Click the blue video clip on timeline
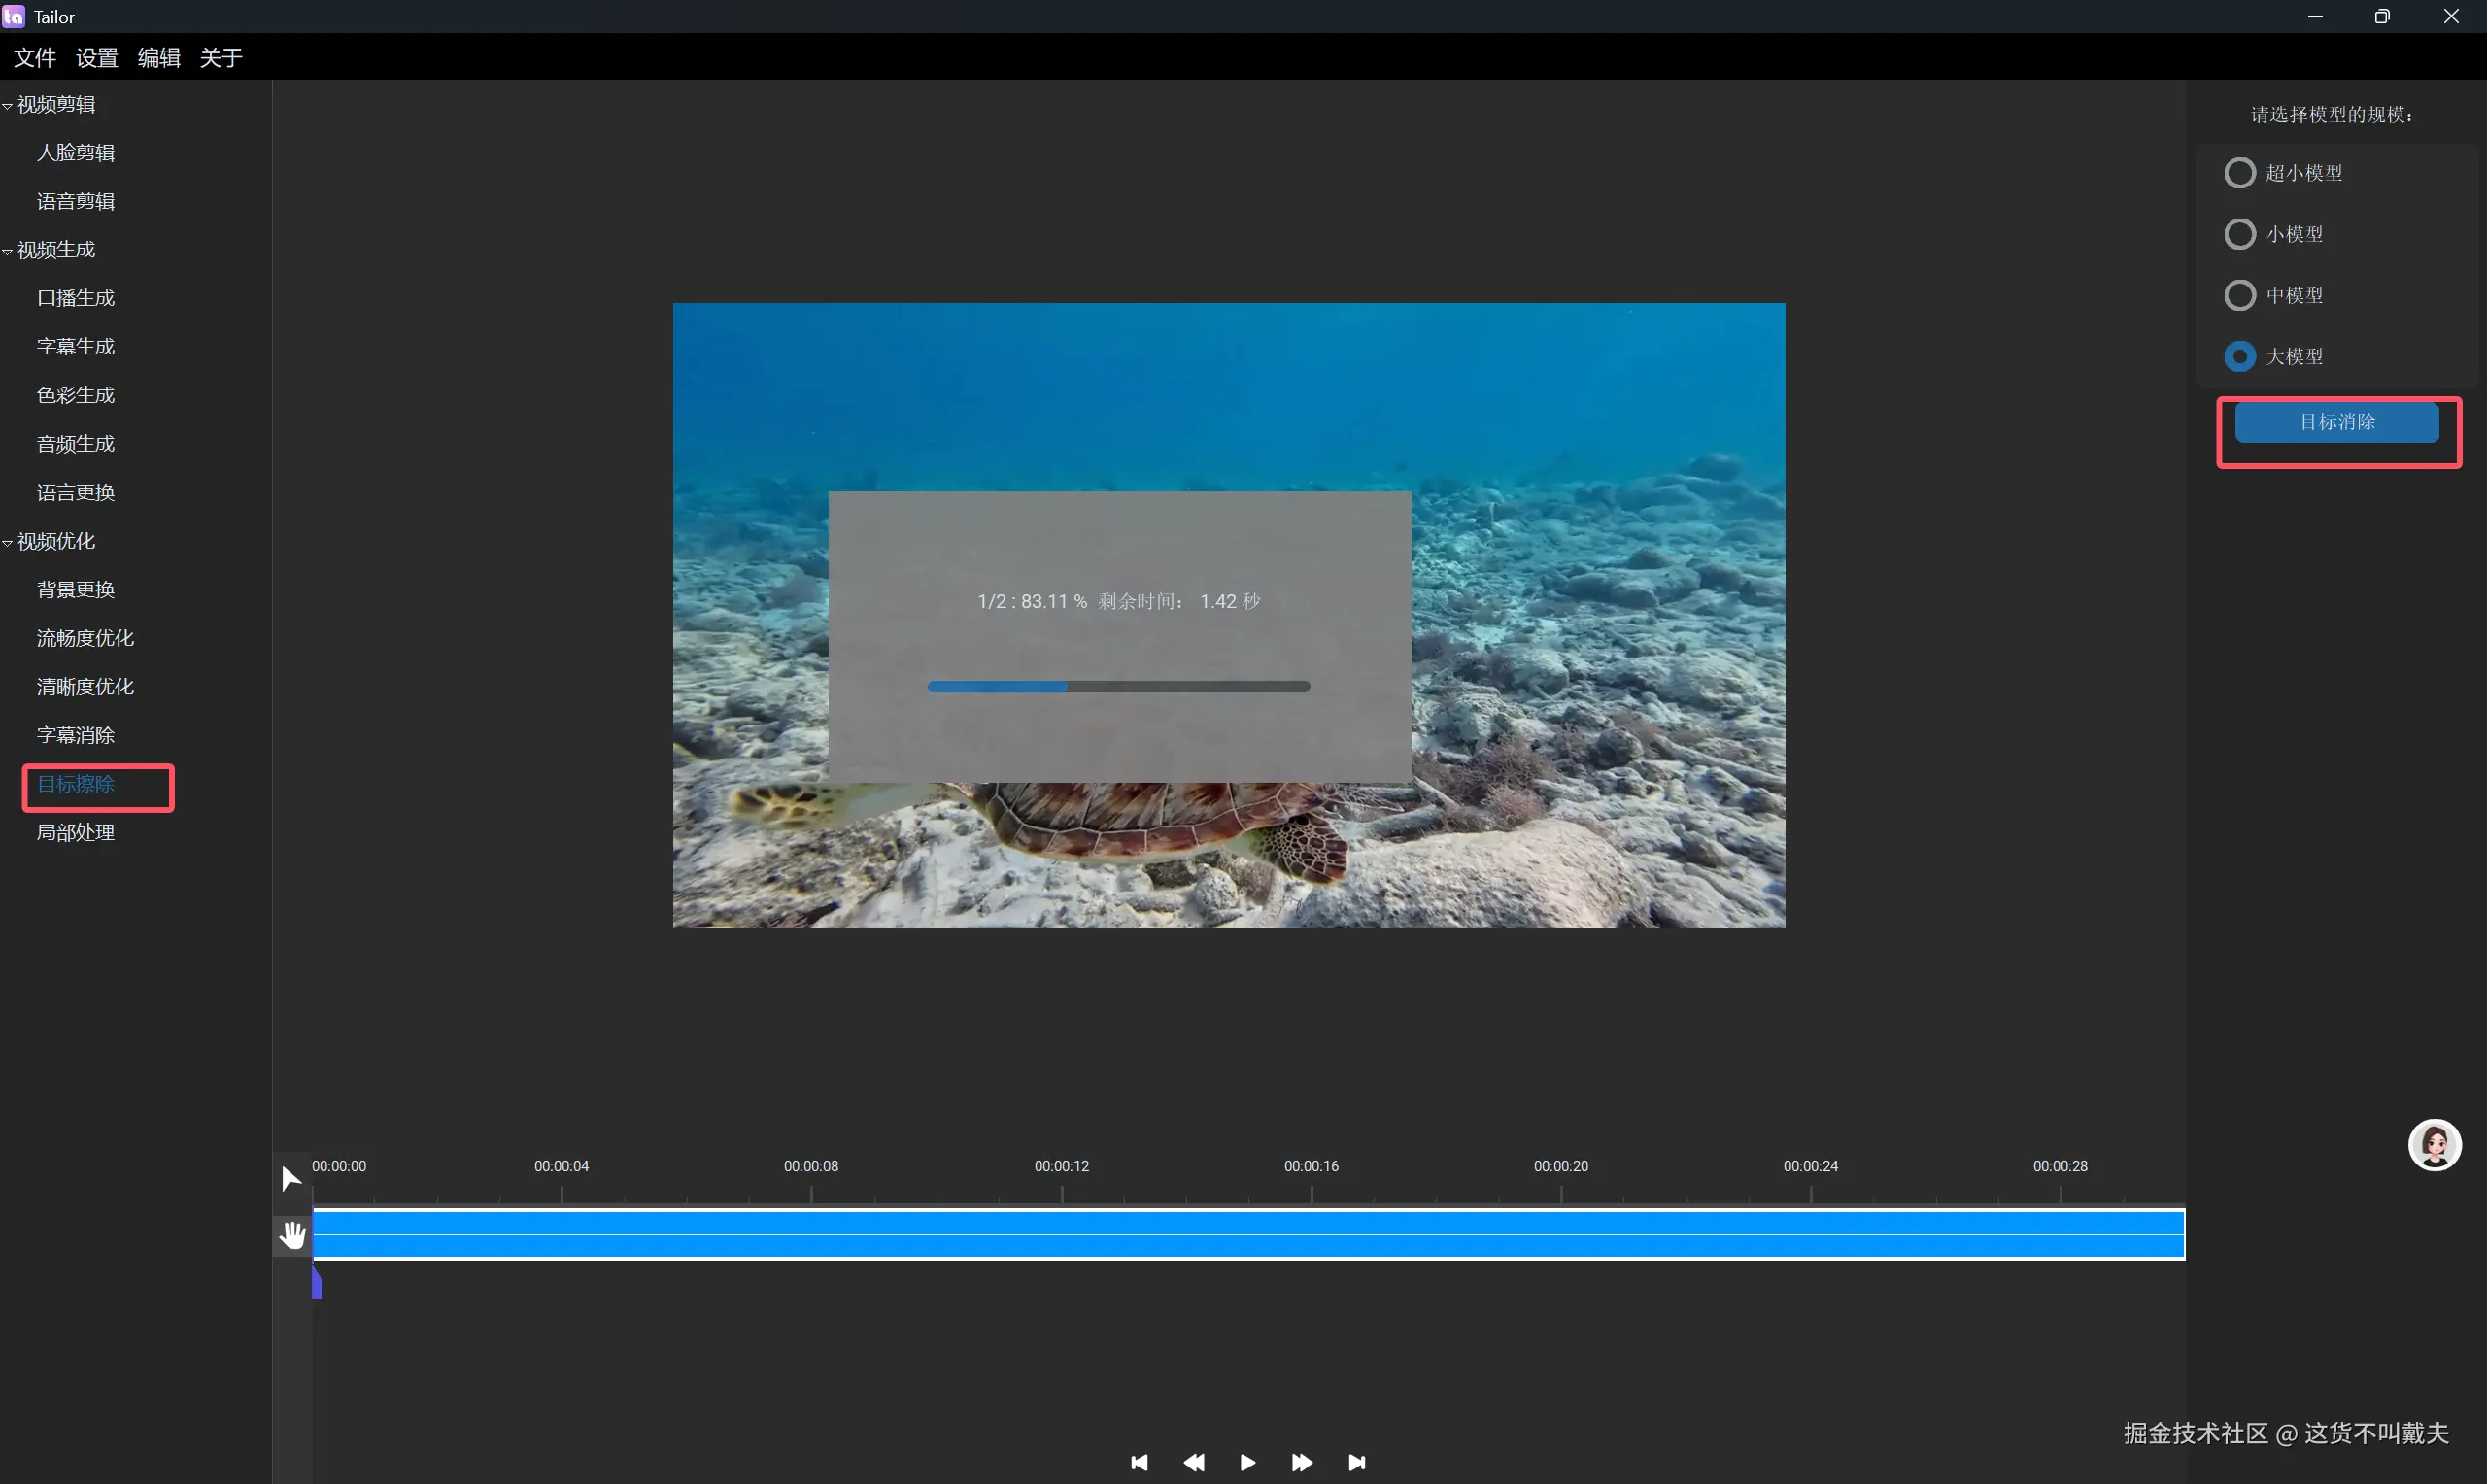This screenshot has height=1484, width=2487. (1247, 1234)
